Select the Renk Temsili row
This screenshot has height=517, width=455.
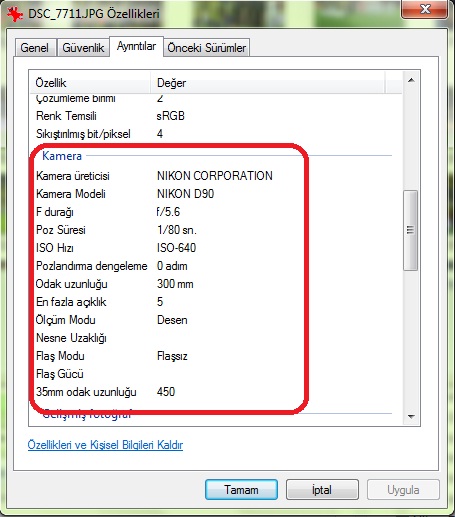pos(216,116)
